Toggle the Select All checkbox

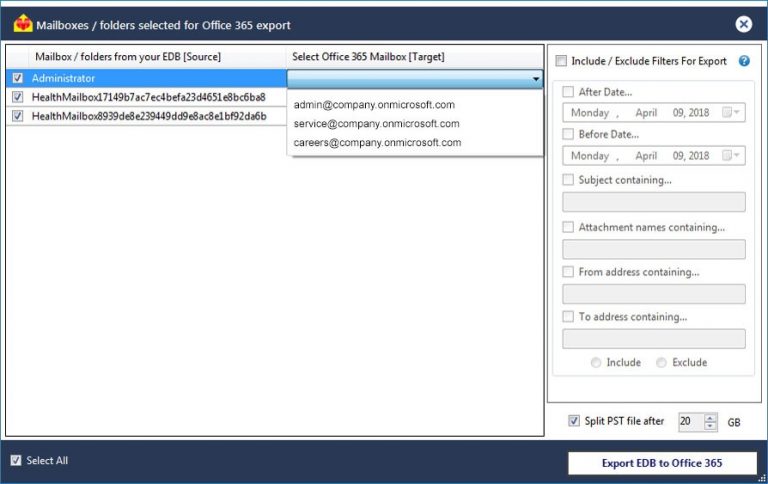pos(16,460)
